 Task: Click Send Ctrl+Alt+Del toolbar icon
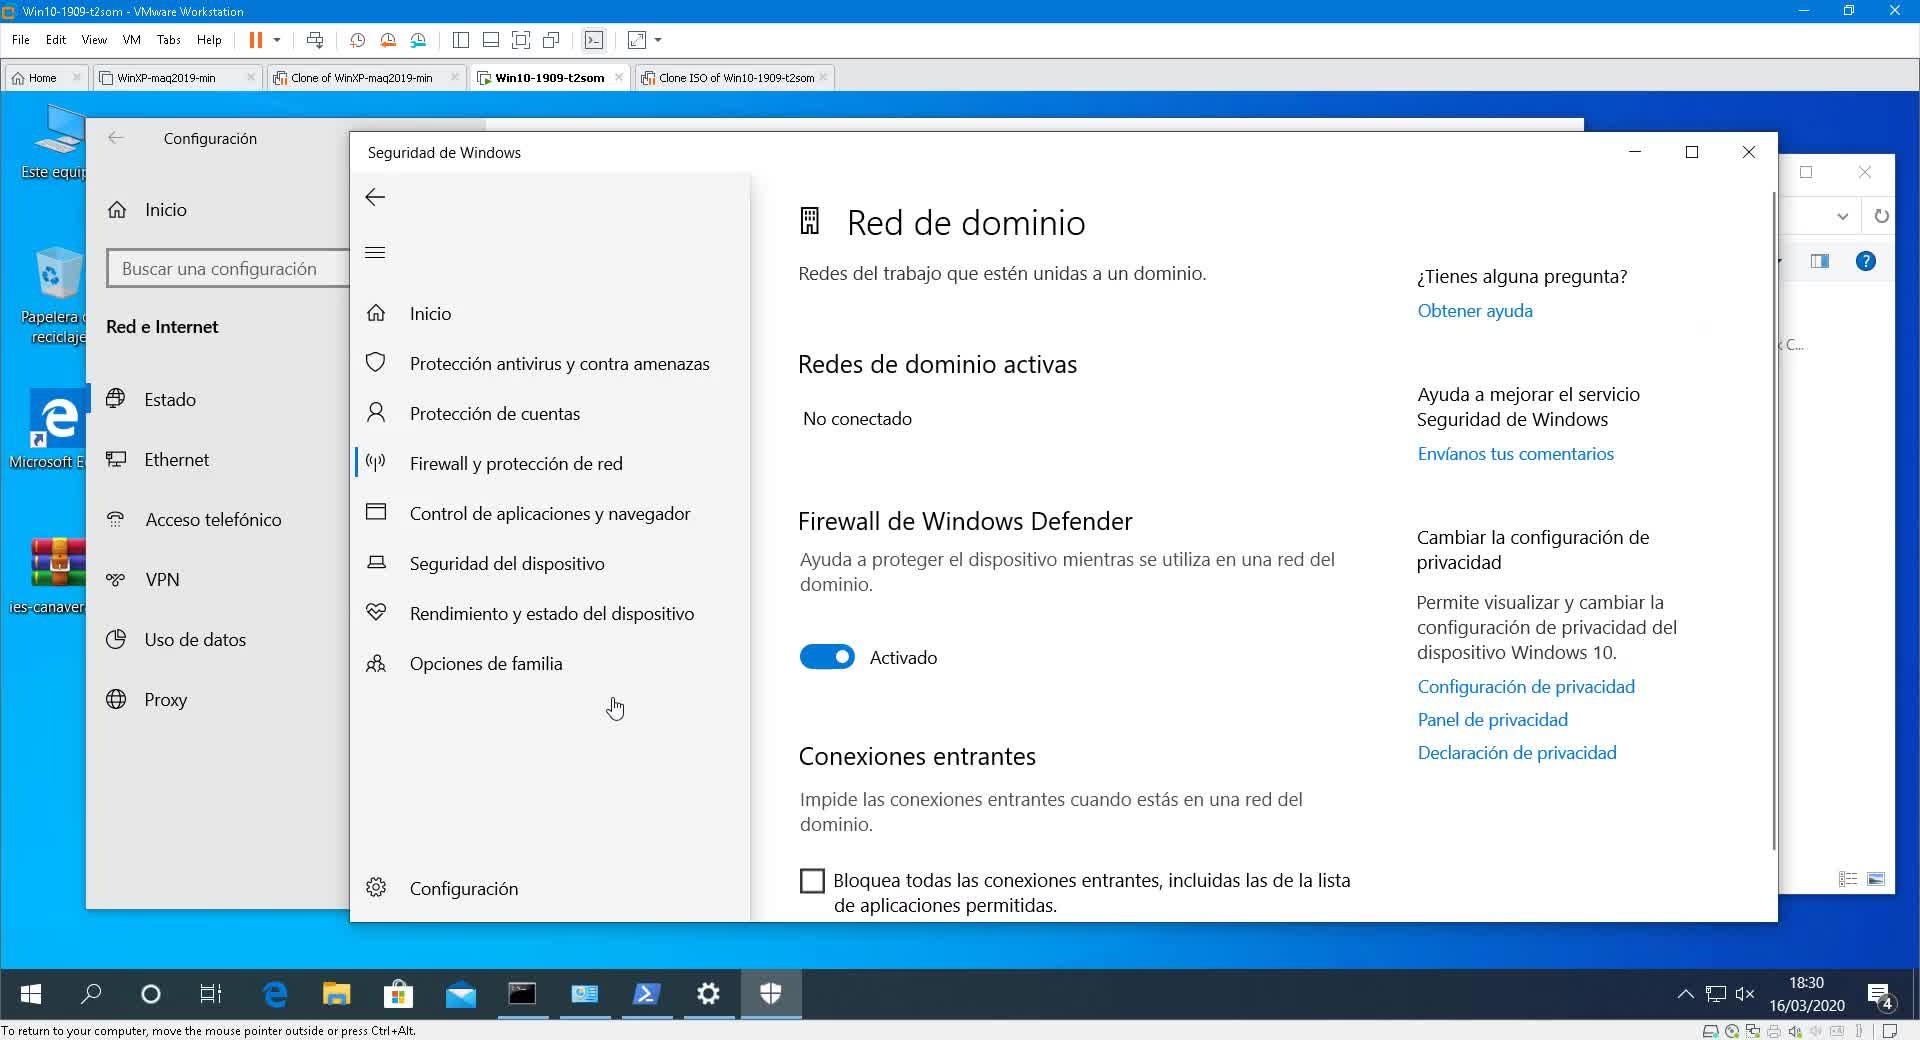click(315, 40)
